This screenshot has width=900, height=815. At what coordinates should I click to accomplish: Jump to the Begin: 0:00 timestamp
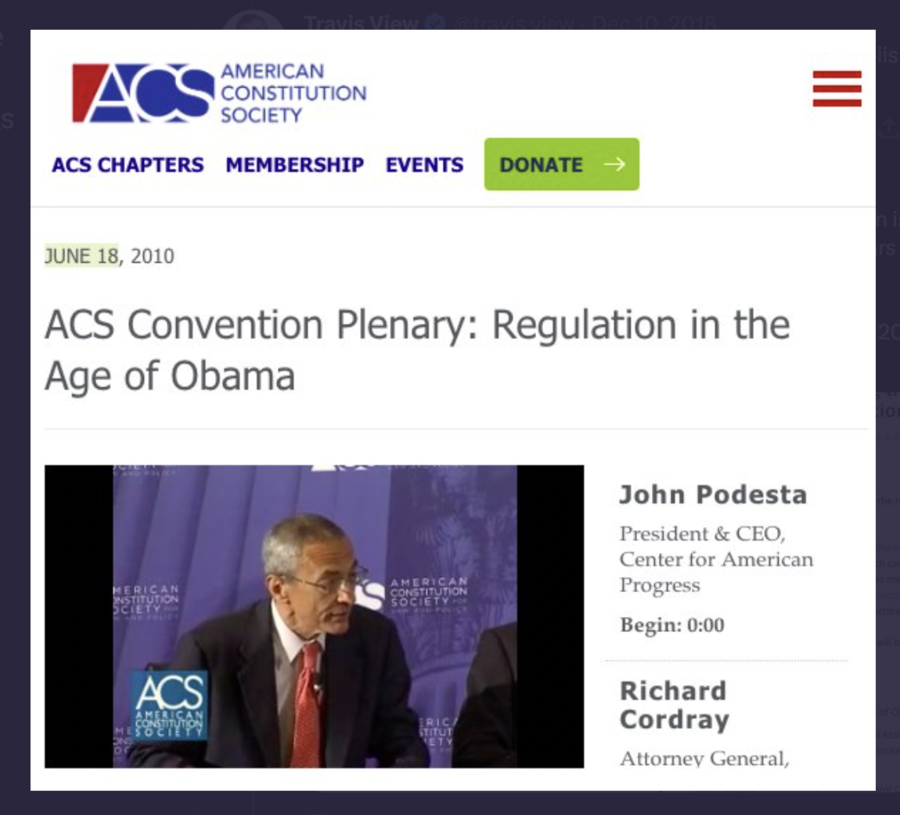point(671,626)
